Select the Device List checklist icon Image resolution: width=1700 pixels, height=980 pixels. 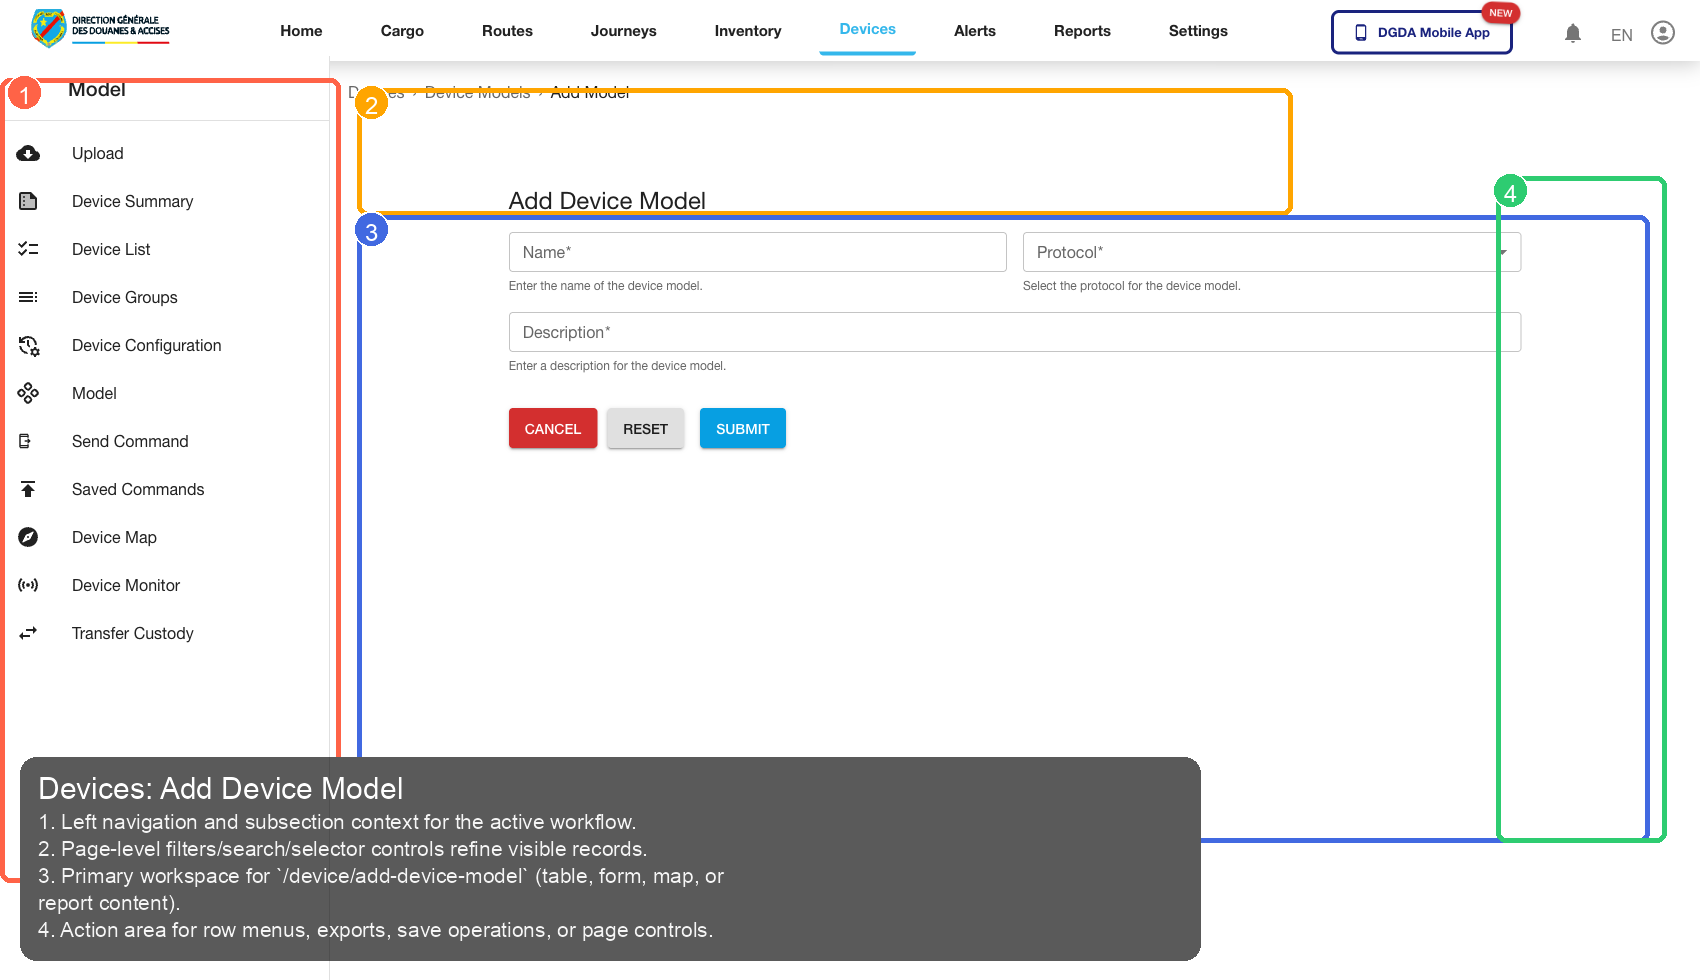click(28, 249)
